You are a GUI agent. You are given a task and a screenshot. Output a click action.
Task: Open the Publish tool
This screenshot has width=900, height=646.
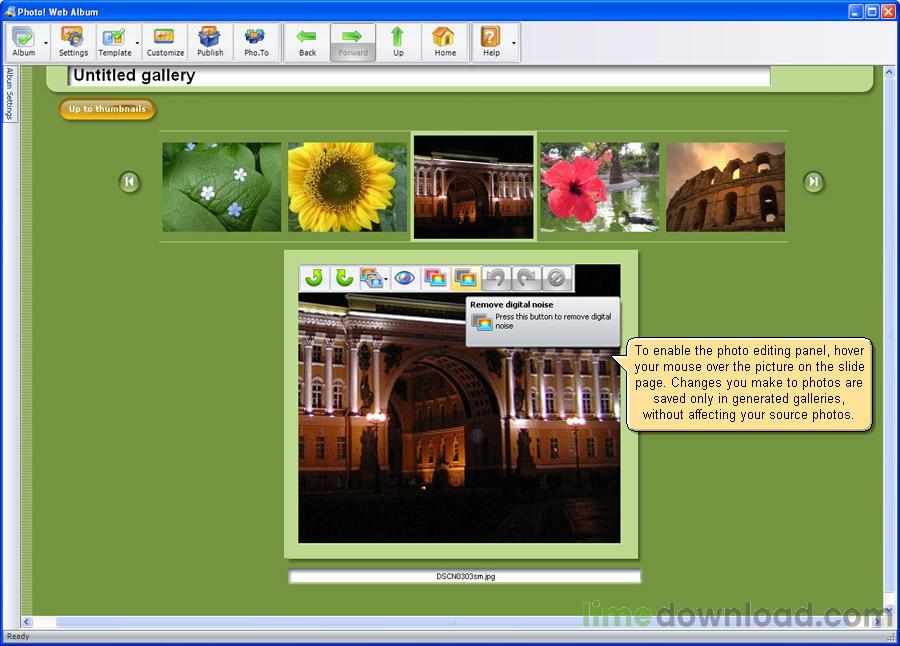pos(210,42)
